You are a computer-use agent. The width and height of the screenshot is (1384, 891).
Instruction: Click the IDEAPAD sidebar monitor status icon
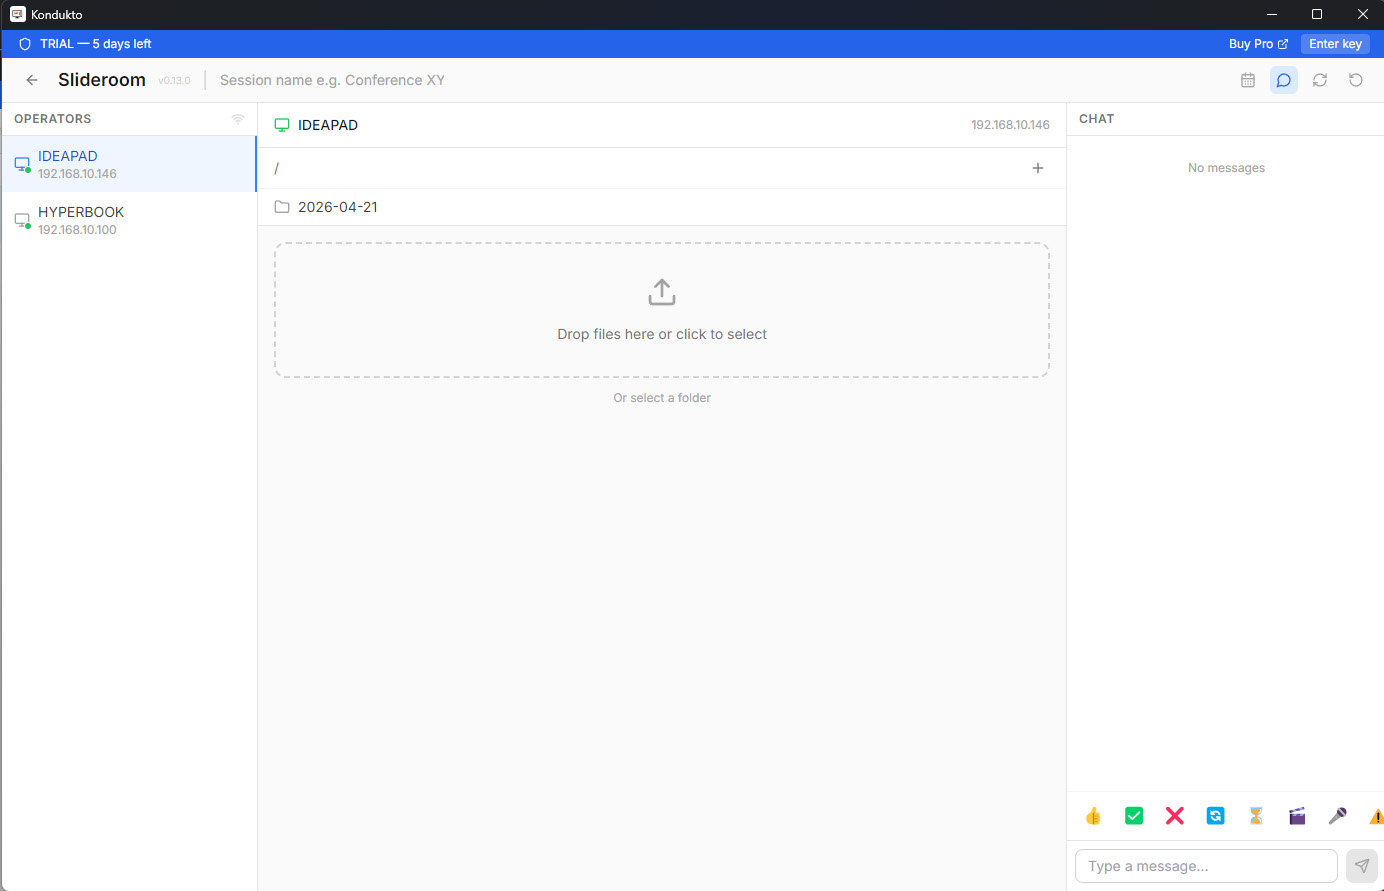pyautogui.click(x=22, y=164)
